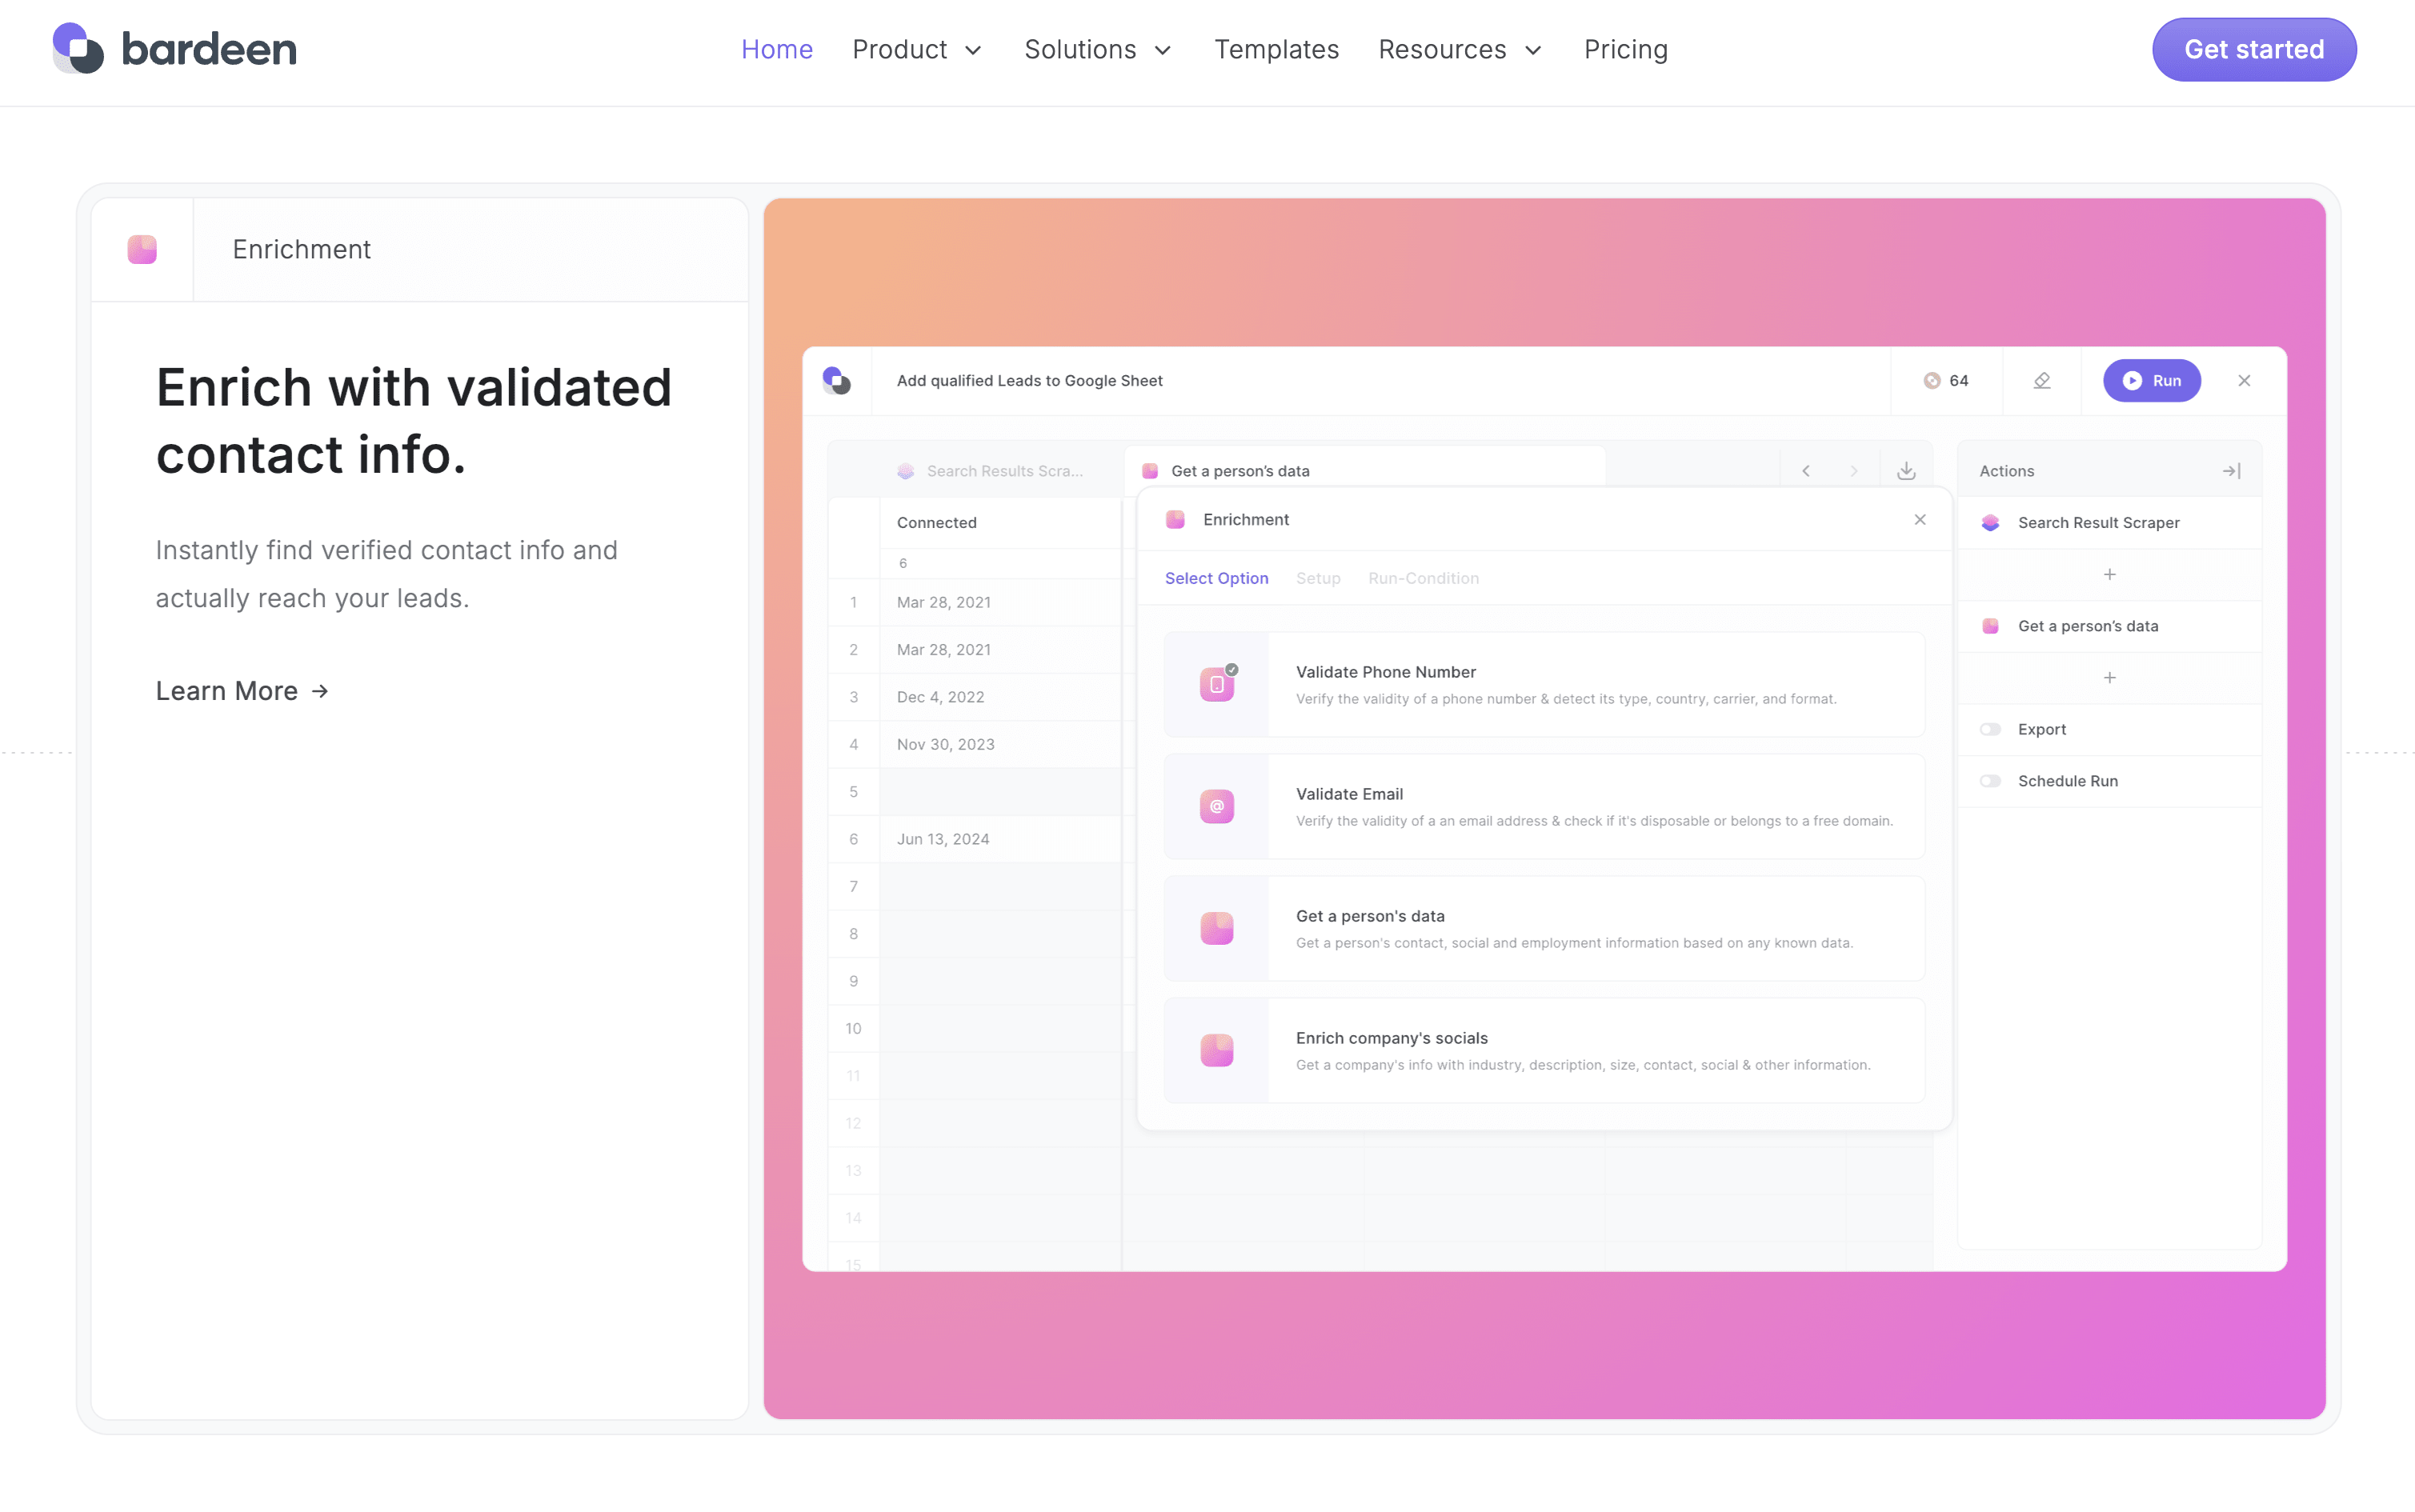Screen dimensions: 2415x1512
Task: Click the Dec 4, 2022 cell
Action: (1000, 697)
